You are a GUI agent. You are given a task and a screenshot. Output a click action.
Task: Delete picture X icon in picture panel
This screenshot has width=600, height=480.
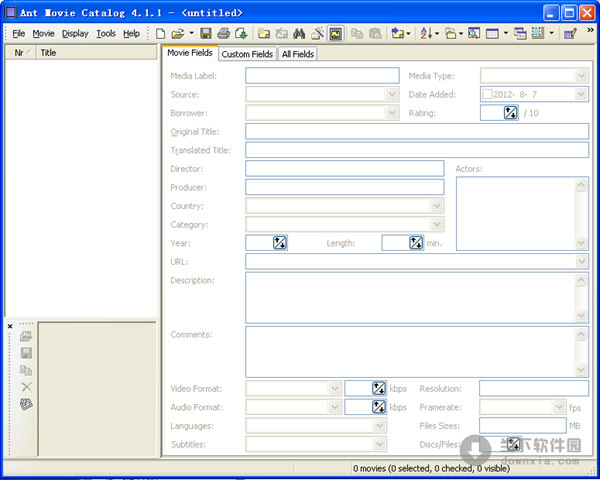26,387
